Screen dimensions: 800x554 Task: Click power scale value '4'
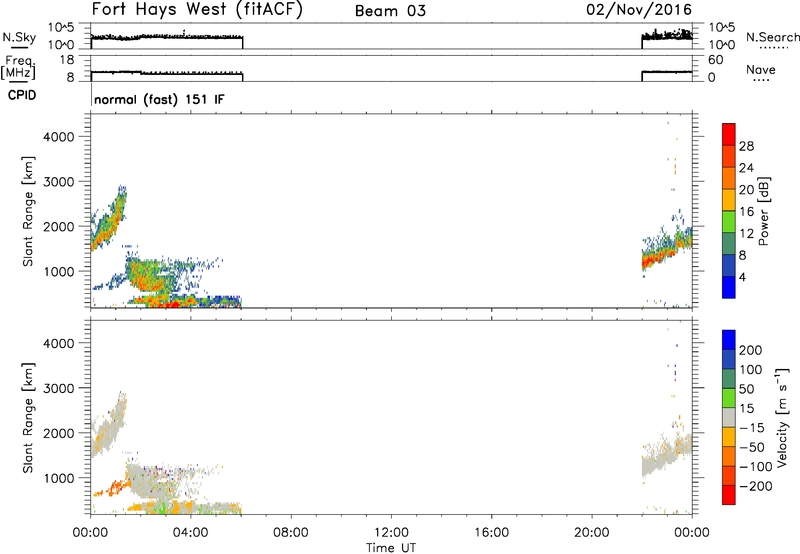coord(742,278)
